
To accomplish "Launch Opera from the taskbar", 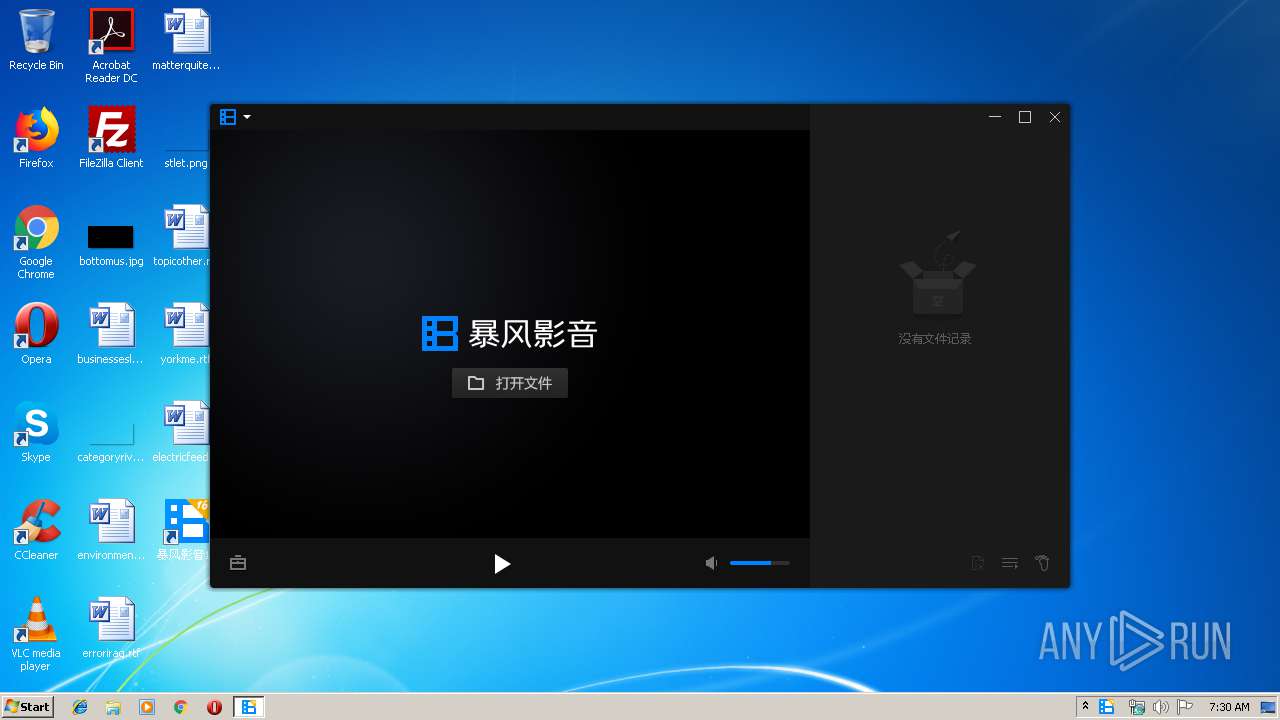I will [x=214, y=707].
